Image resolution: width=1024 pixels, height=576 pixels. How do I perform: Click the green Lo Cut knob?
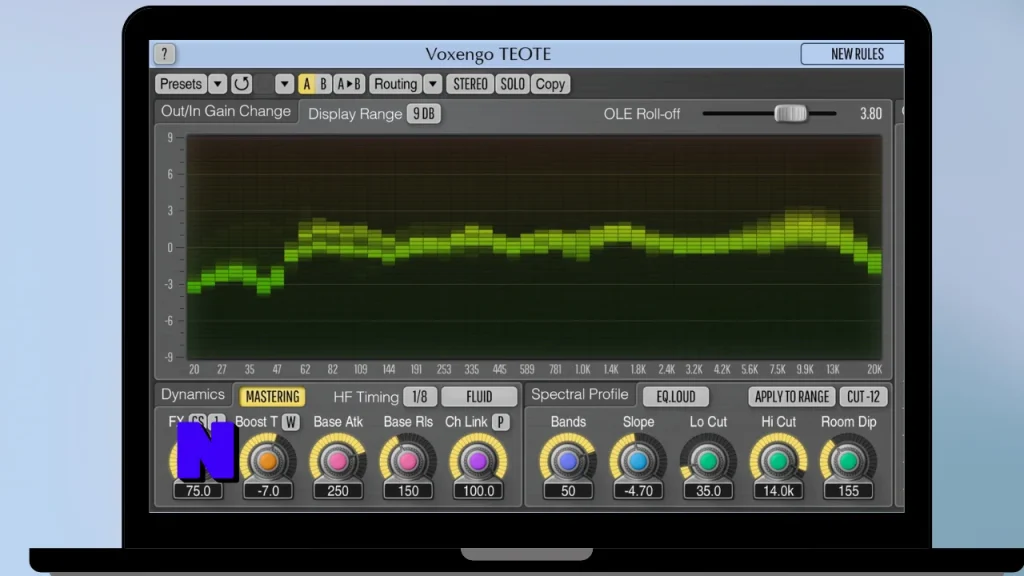708,461
